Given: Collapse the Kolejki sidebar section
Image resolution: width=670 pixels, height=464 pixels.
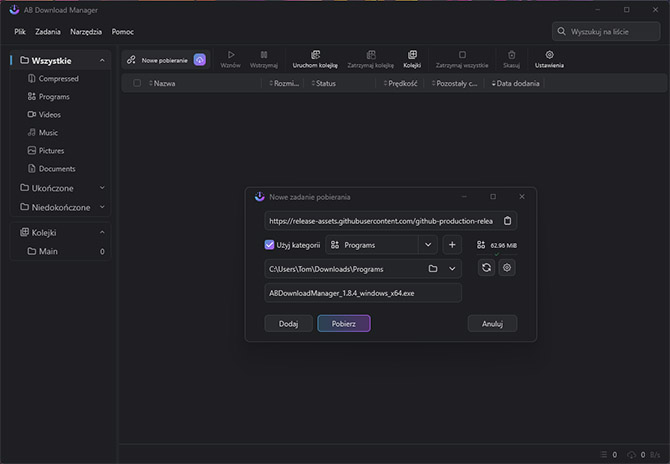Looking at the screenshot, I should pyautogui.click(x=102, y=232).
